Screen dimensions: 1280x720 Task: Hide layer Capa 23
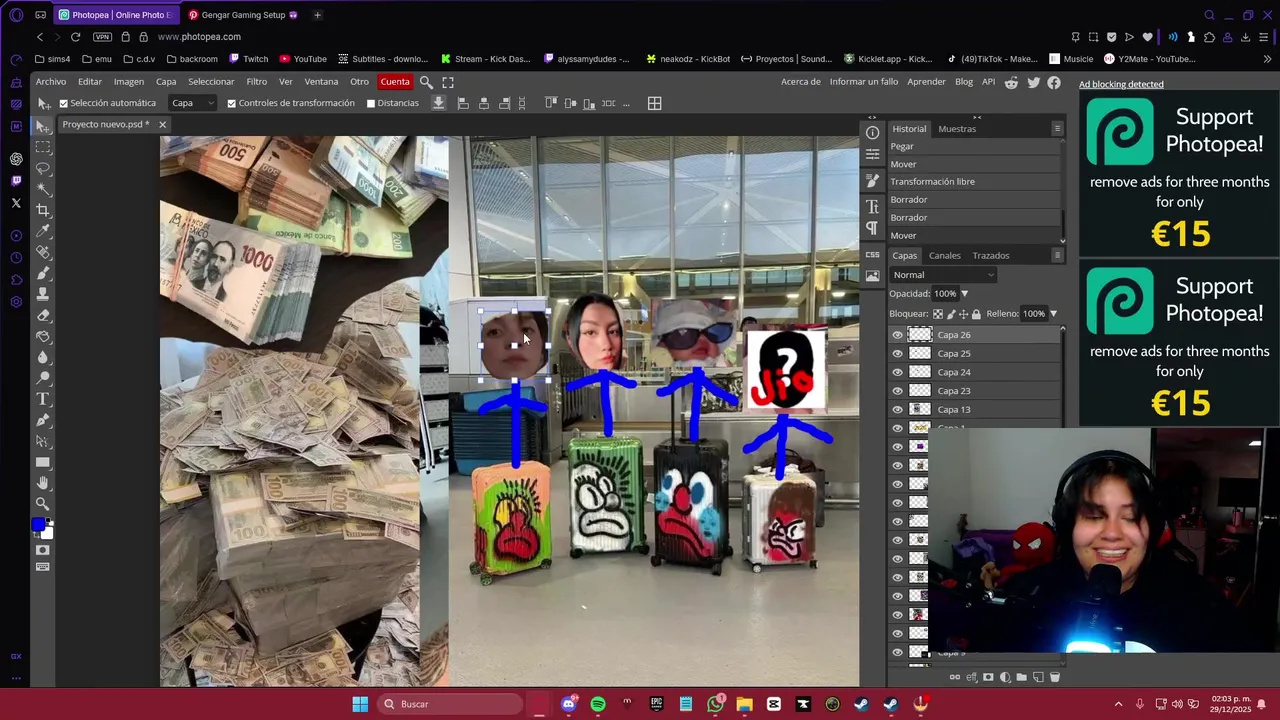[x=897, y=391]
